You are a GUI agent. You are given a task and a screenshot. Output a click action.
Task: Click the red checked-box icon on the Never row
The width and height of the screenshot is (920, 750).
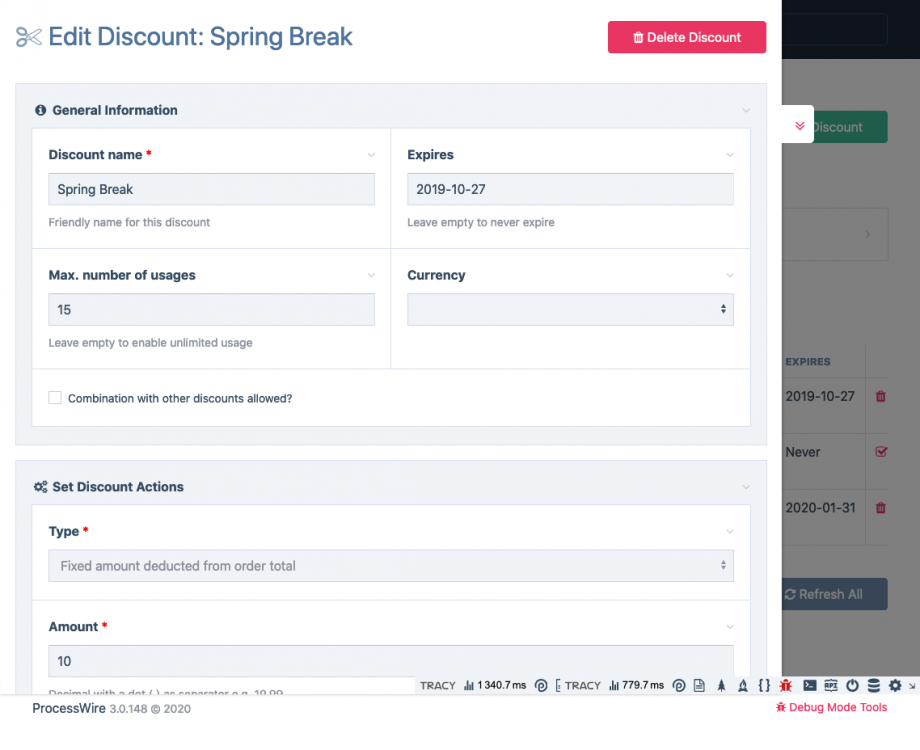[x=879, y=452]
